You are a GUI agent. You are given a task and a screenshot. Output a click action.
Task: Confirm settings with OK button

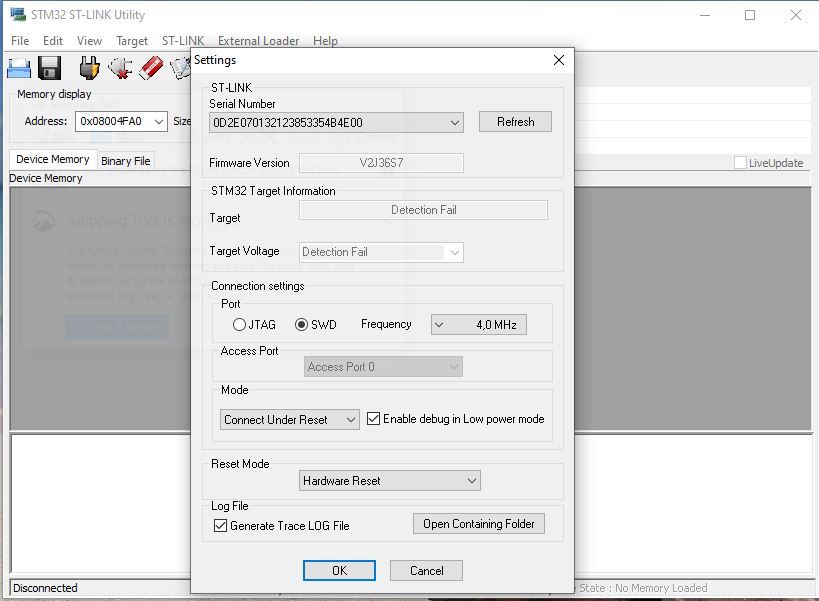pos(339,571)
